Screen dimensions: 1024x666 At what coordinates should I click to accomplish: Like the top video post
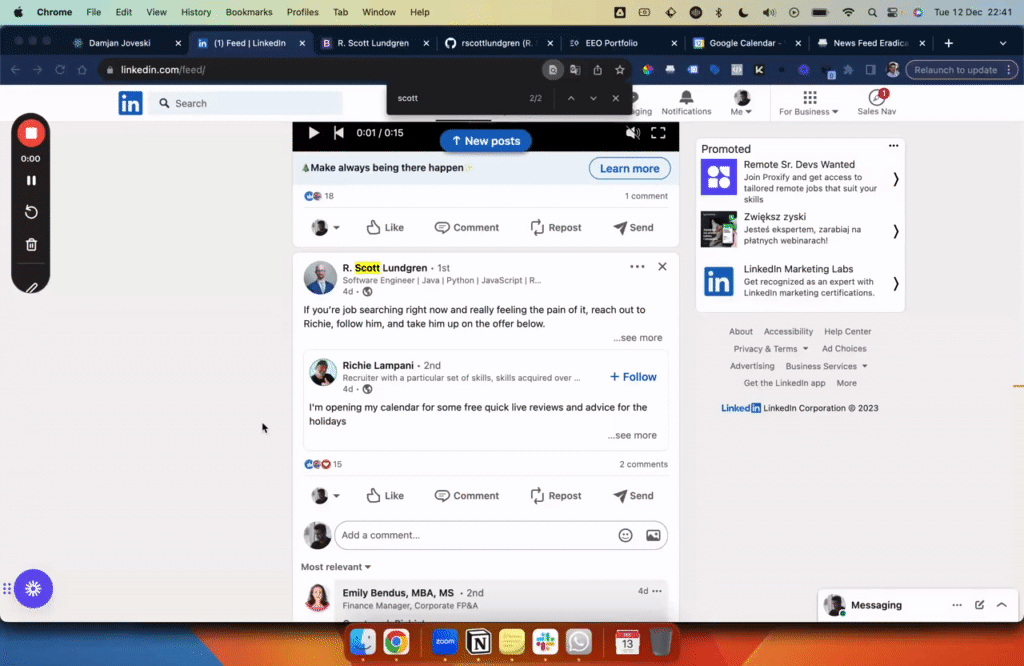tap(385, 227)
